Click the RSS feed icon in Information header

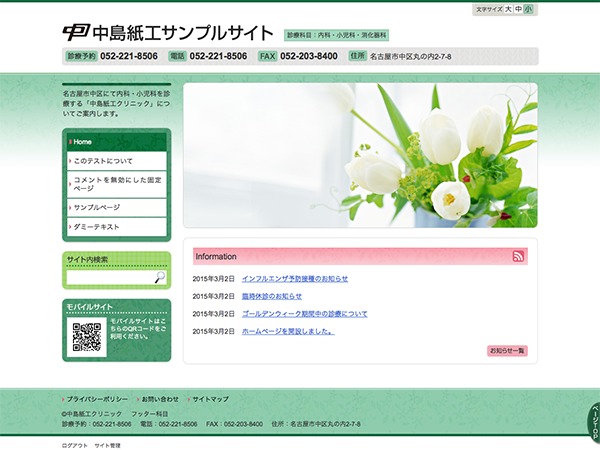tap(518, 256)
